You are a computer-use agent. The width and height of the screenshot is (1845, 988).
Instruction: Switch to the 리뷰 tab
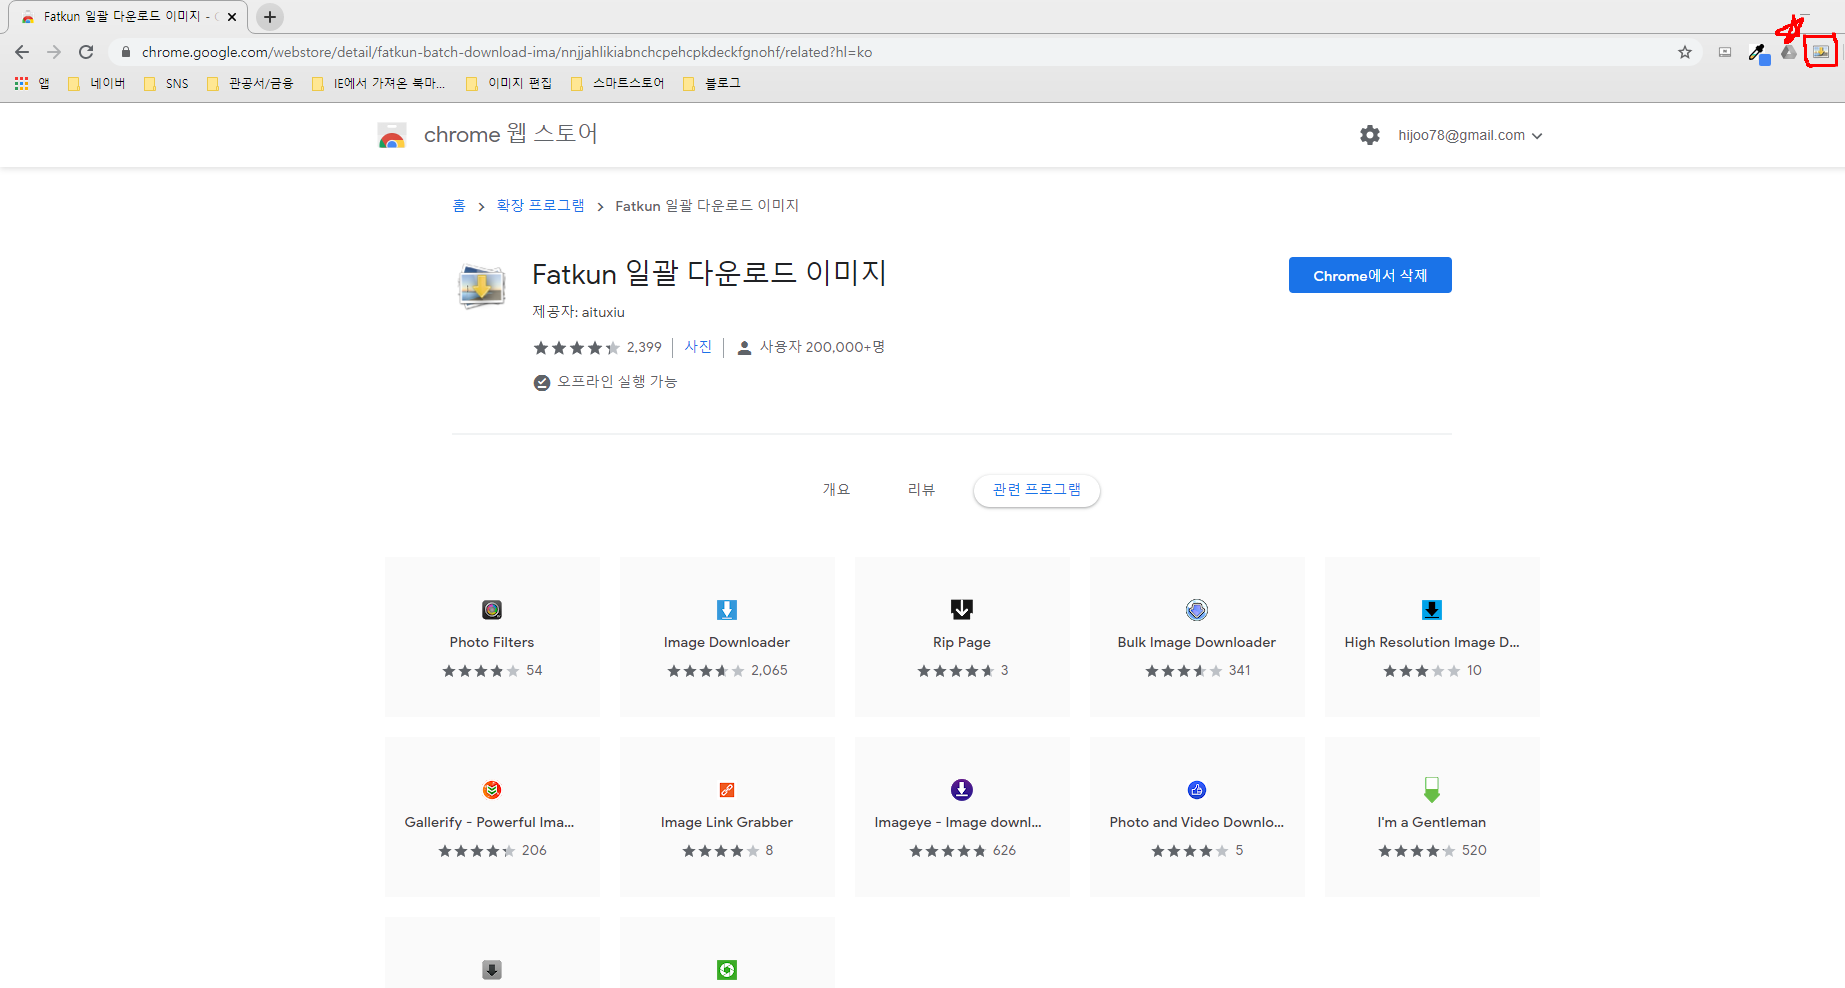point(921,489)
